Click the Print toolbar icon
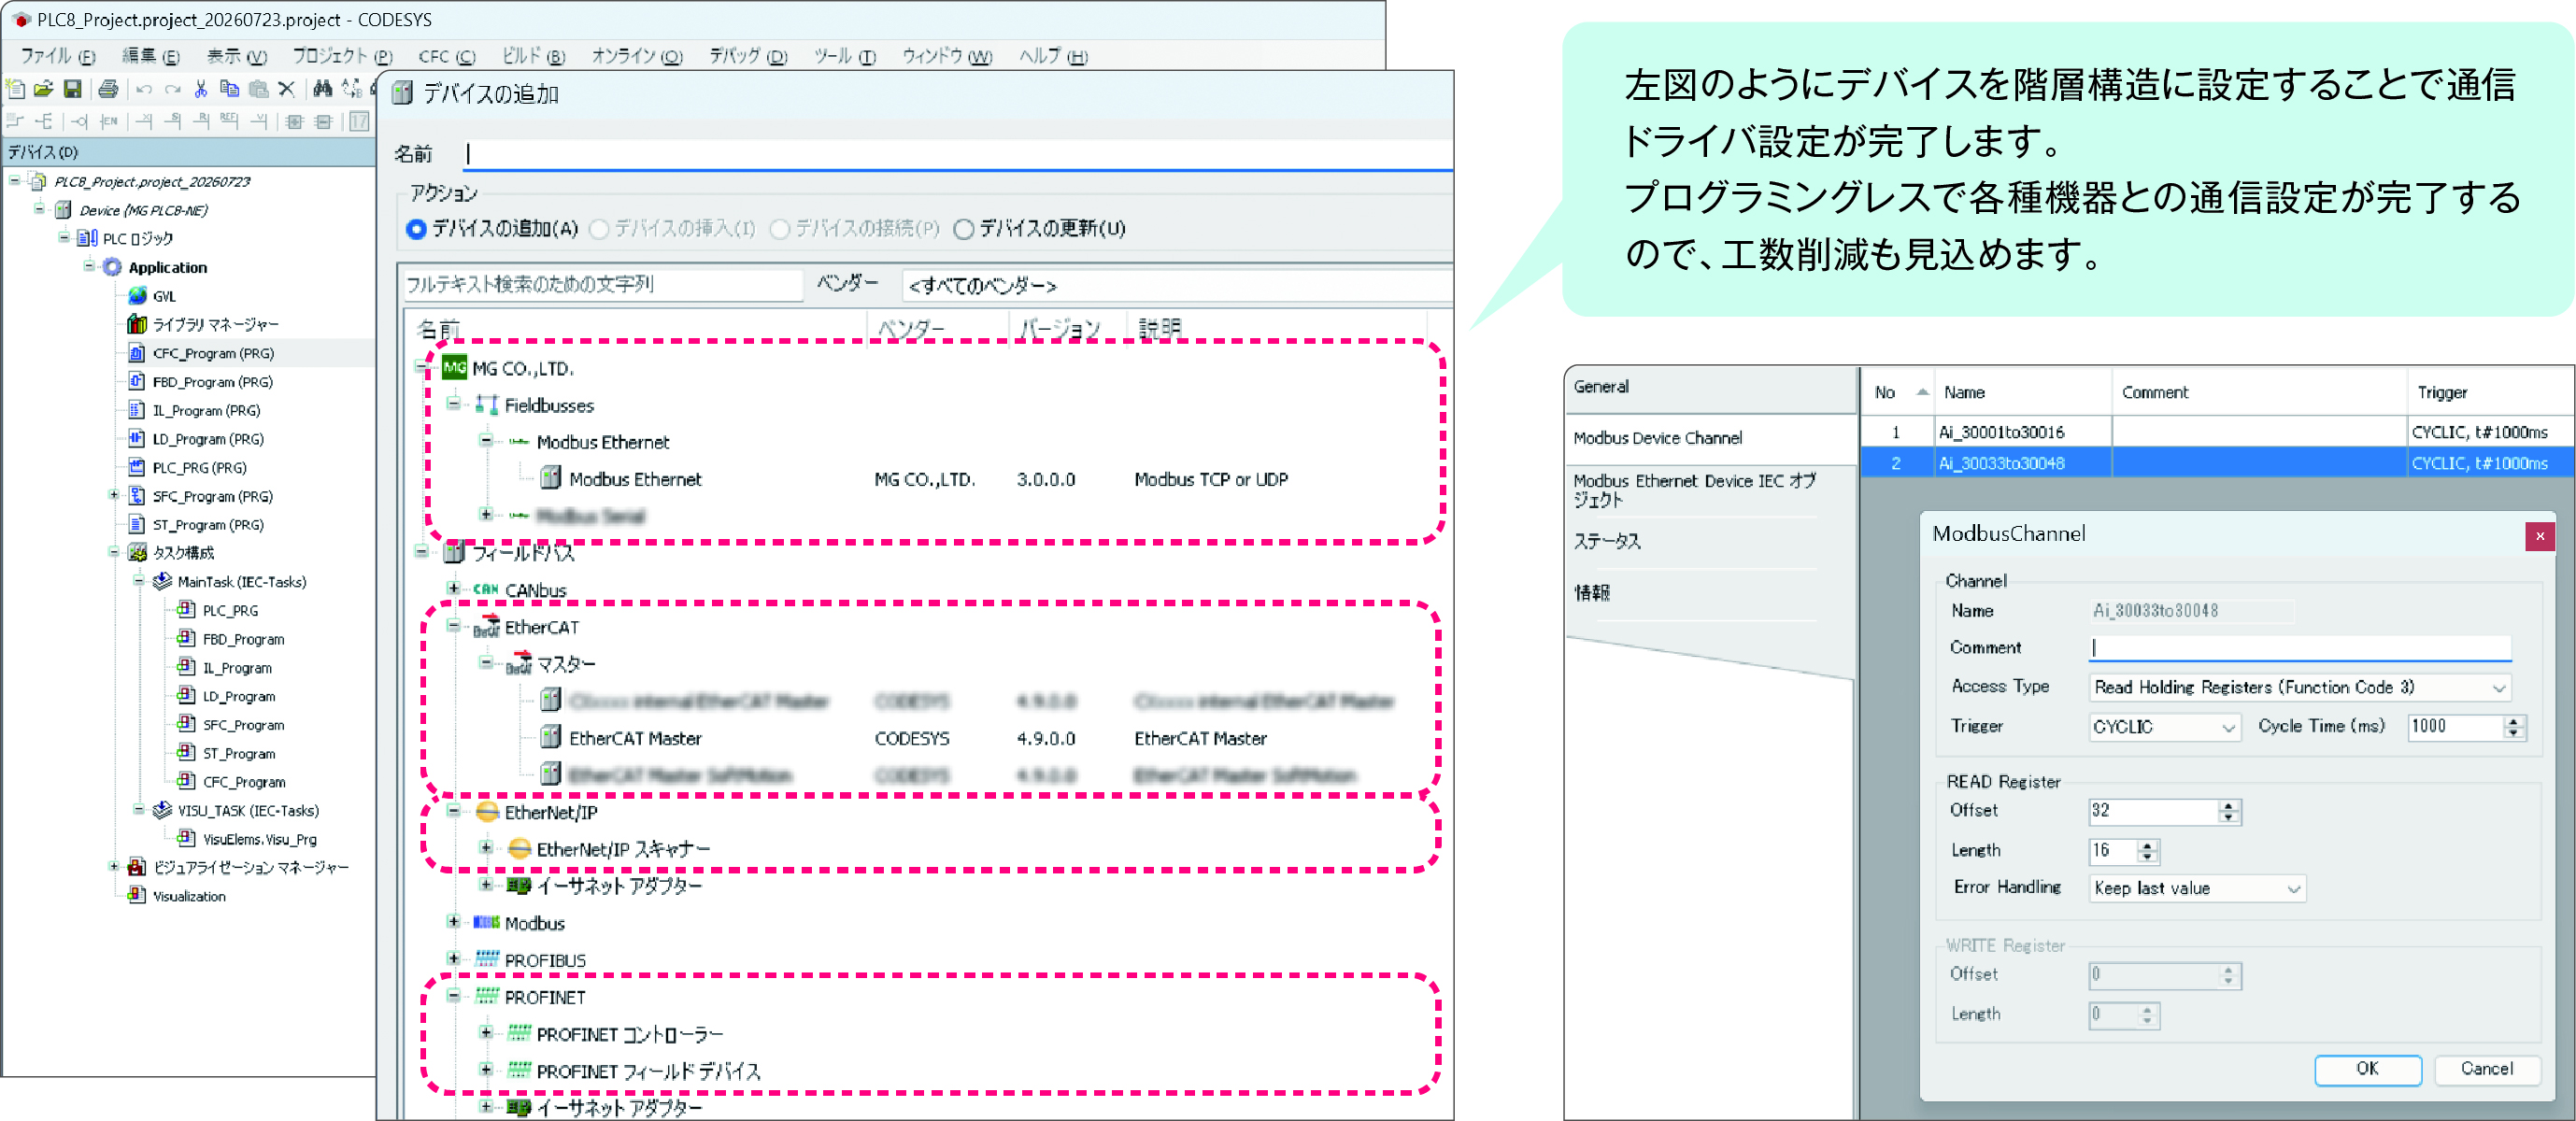This screenshot has width=2576, height=1121. pyautogui.click(x=108, y=89)
